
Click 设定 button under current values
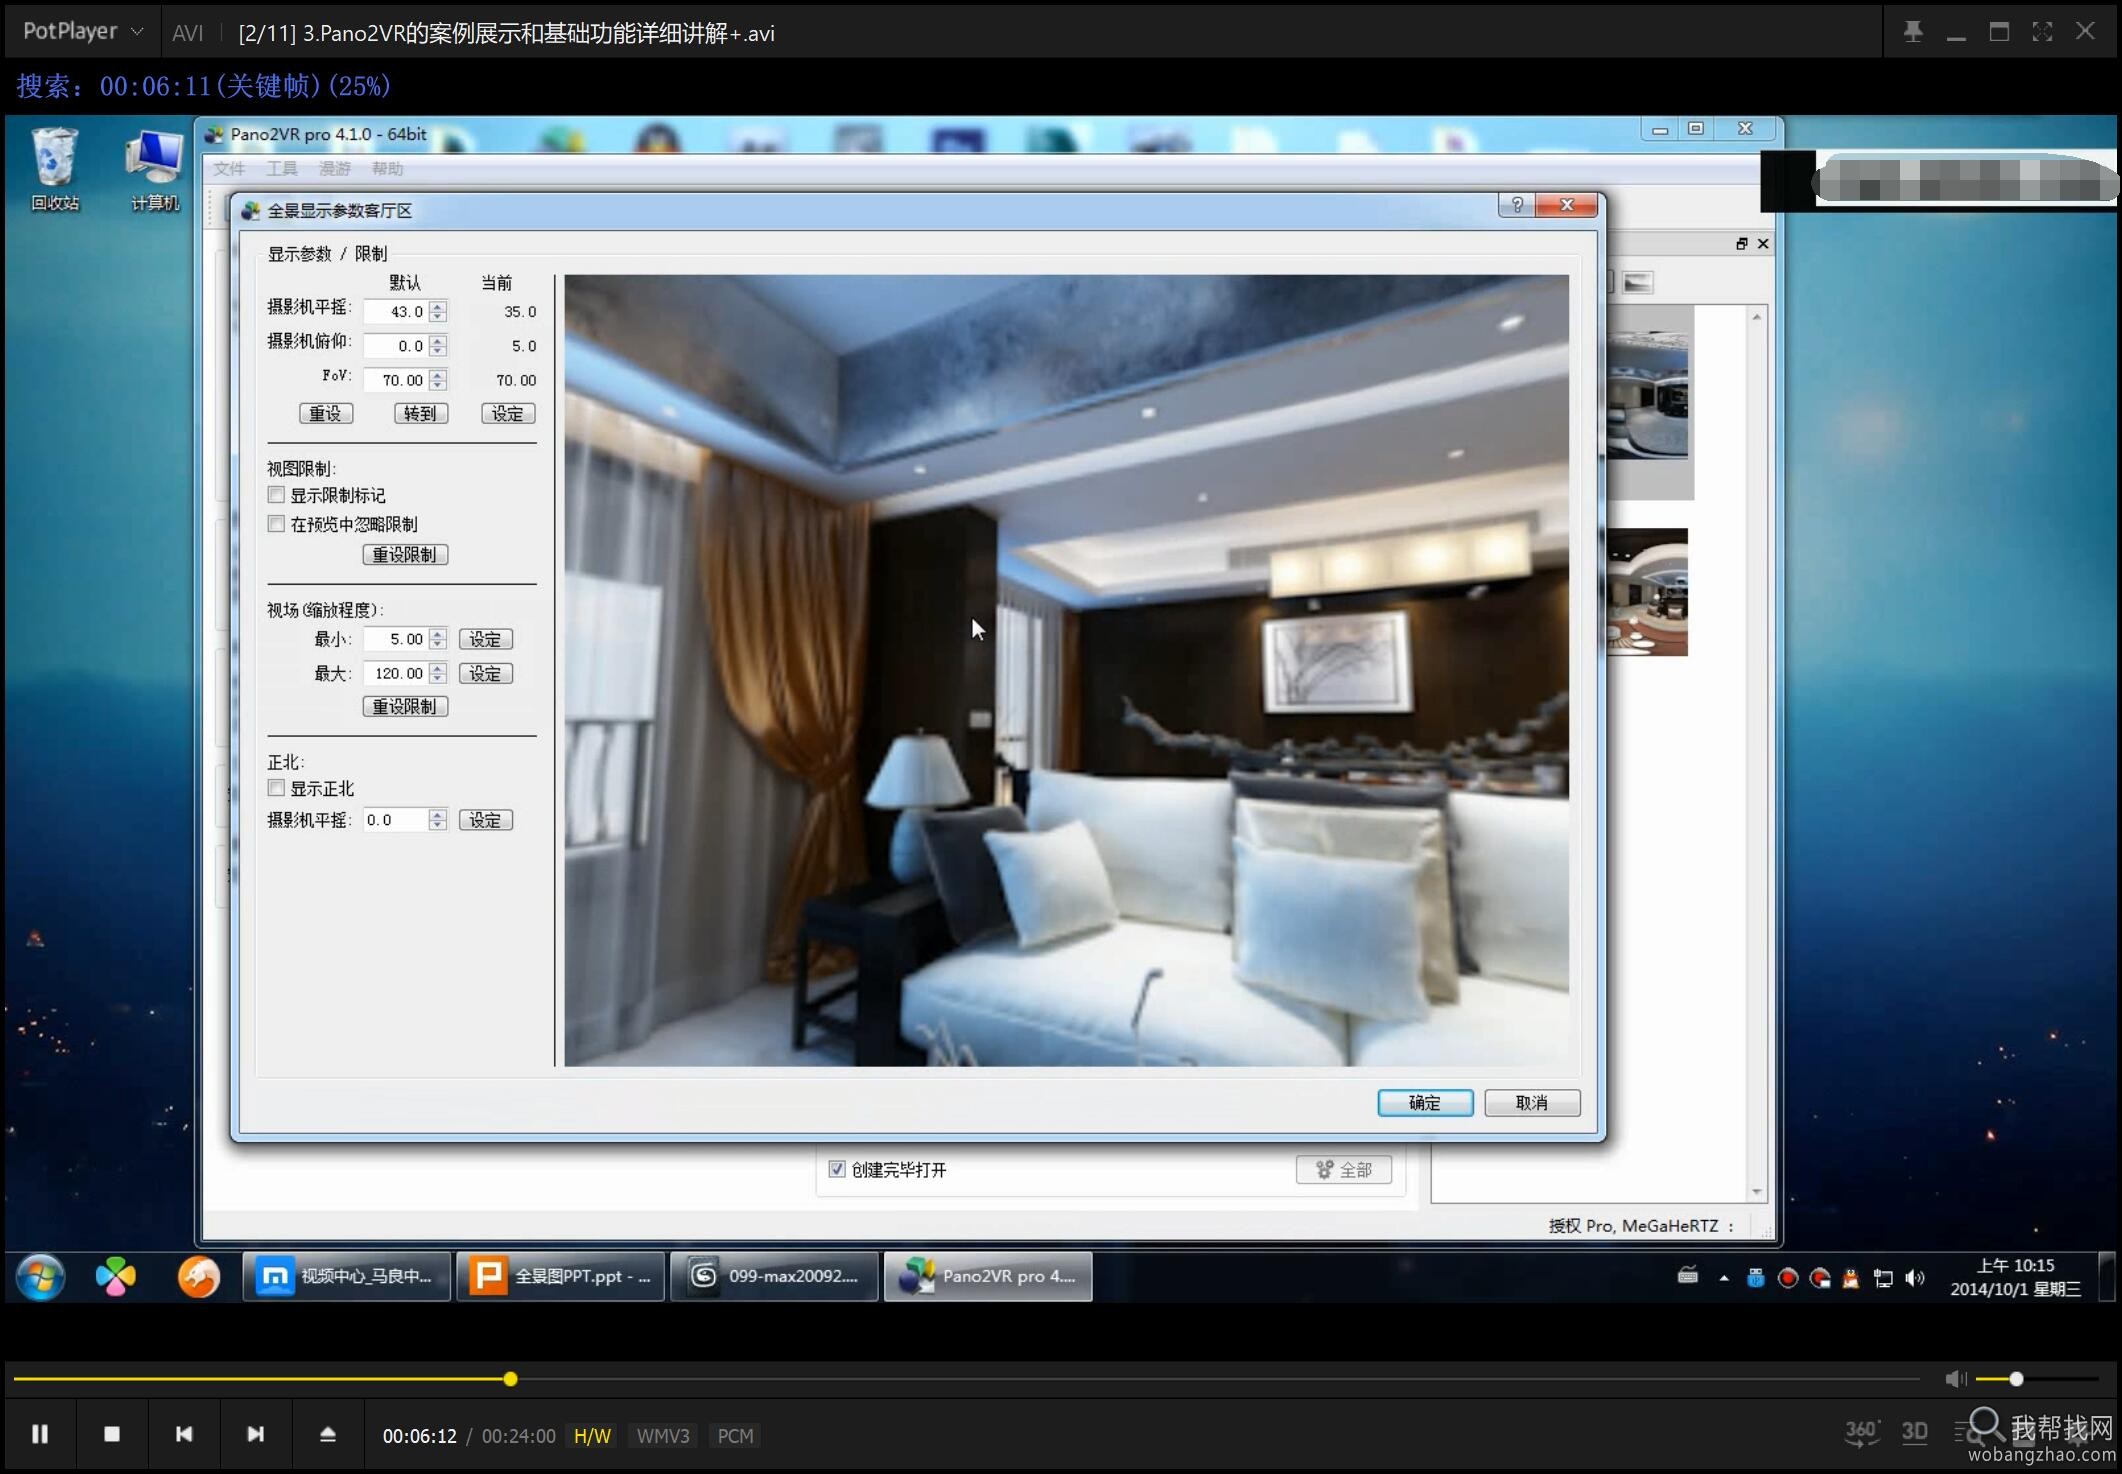click(x=508, y=413)
